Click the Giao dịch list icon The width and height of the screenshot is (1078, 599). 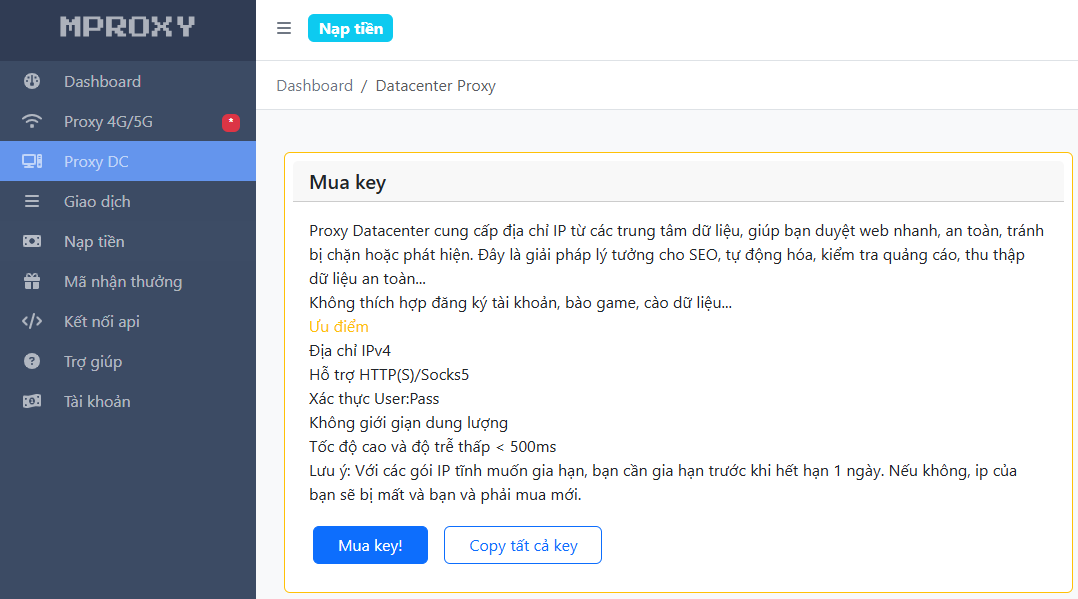tap(32, 202)
